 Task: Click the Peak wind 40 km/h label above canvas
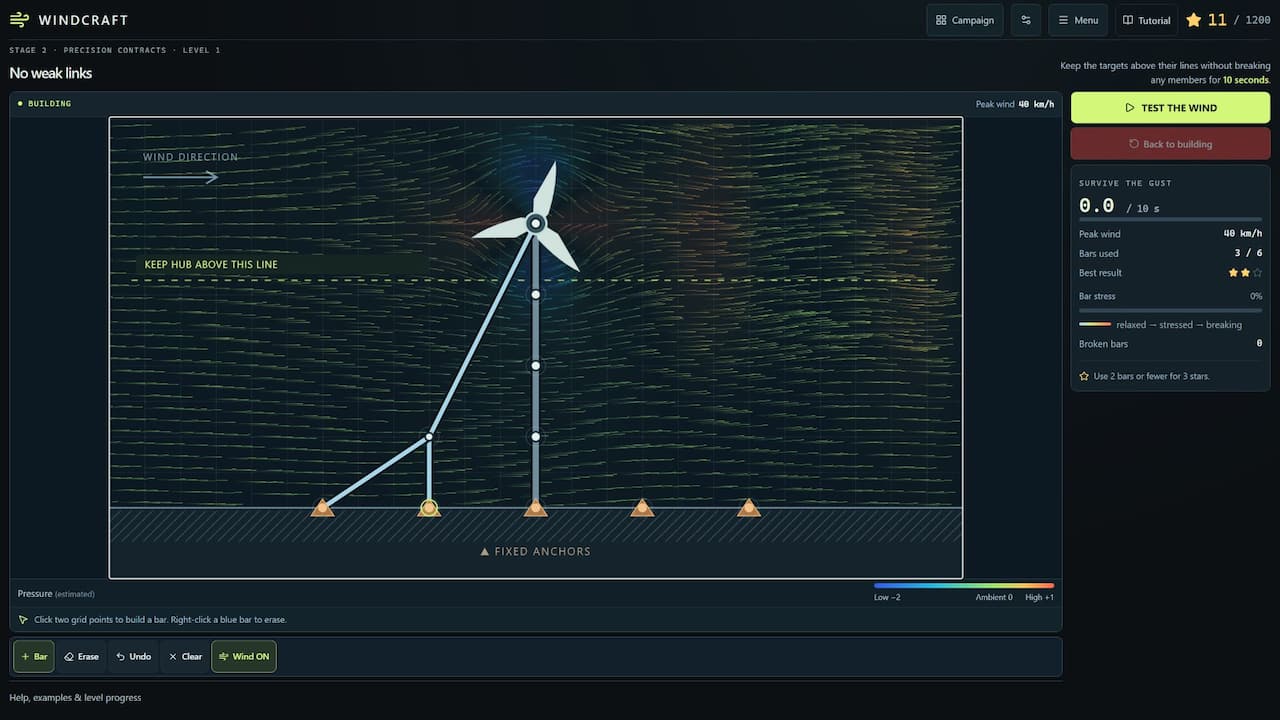click(1015, 104)
